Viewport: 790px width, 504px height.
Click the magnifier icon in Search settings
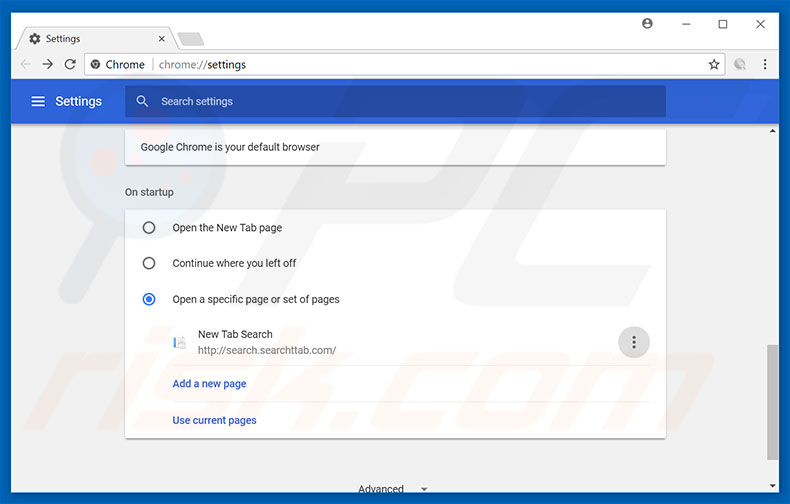click(x=143, y=101)
